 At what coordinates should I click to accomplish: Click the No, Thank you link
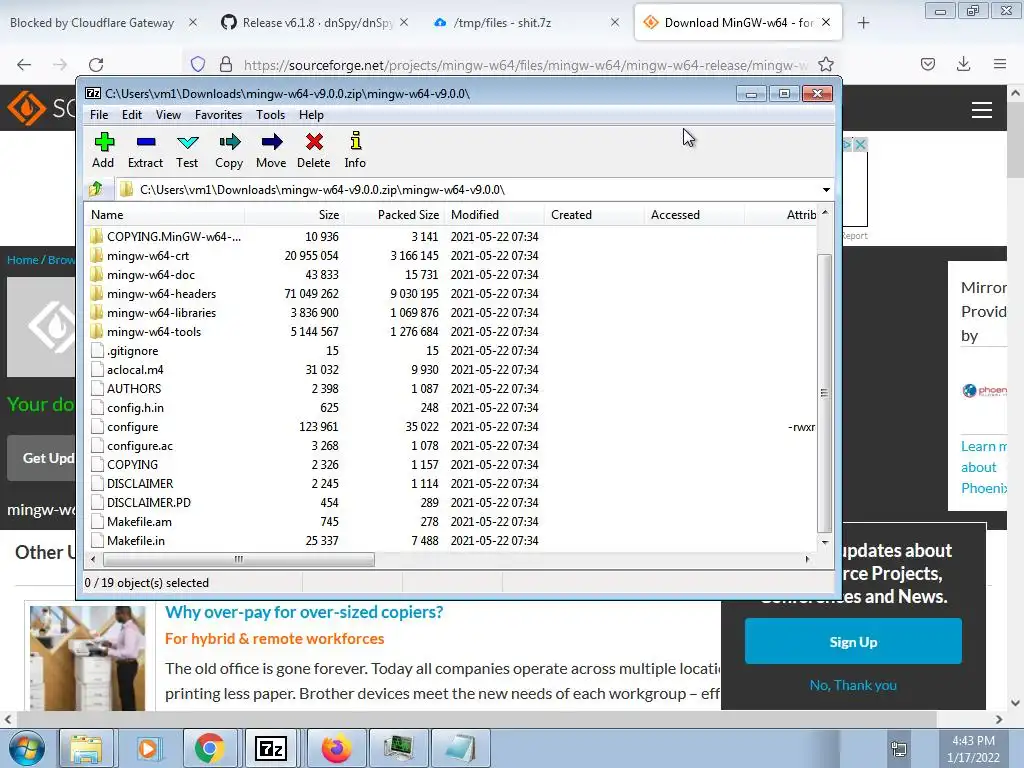pos(853,685)
